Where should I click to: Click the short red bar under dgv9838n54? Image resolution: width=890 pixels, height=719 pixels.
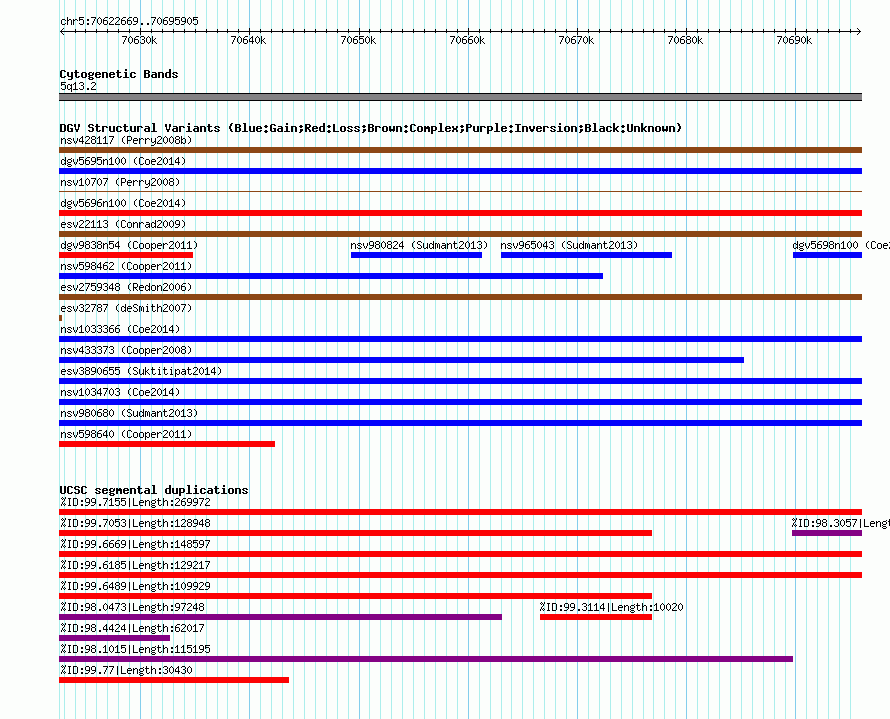point(126,255)
